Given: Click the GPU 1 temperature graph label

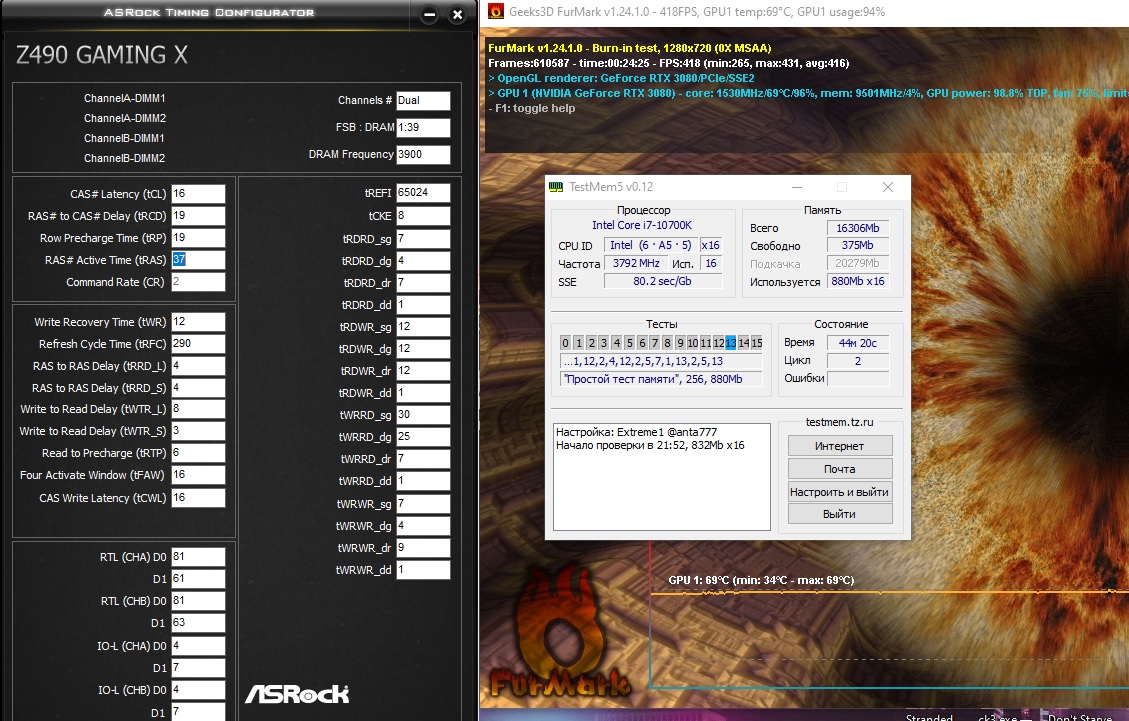Looking at the screenshot, I should [761, 580].
